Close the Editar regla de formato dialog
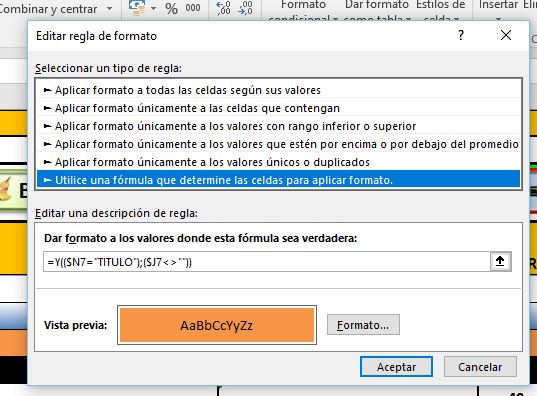This screenshot has width=537, height=396. click(506, 35)
